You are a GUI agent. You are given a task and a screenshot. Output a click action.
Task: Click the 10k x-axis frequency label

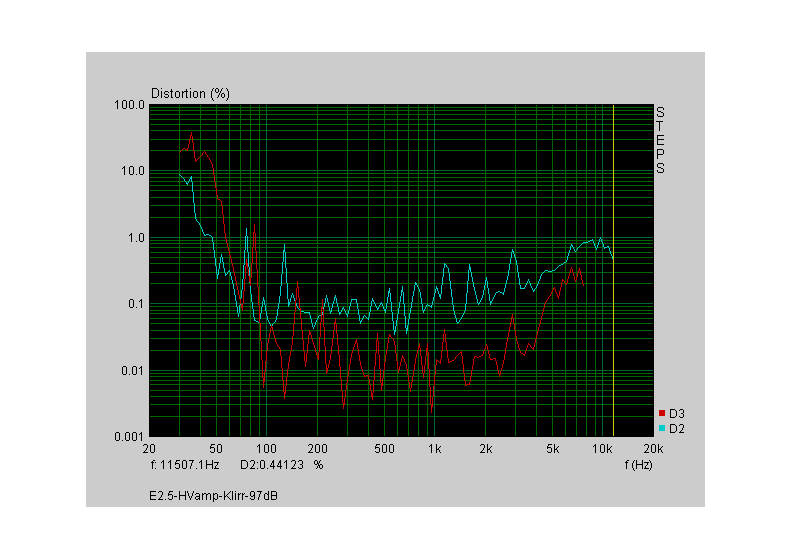tap(602, 449)
